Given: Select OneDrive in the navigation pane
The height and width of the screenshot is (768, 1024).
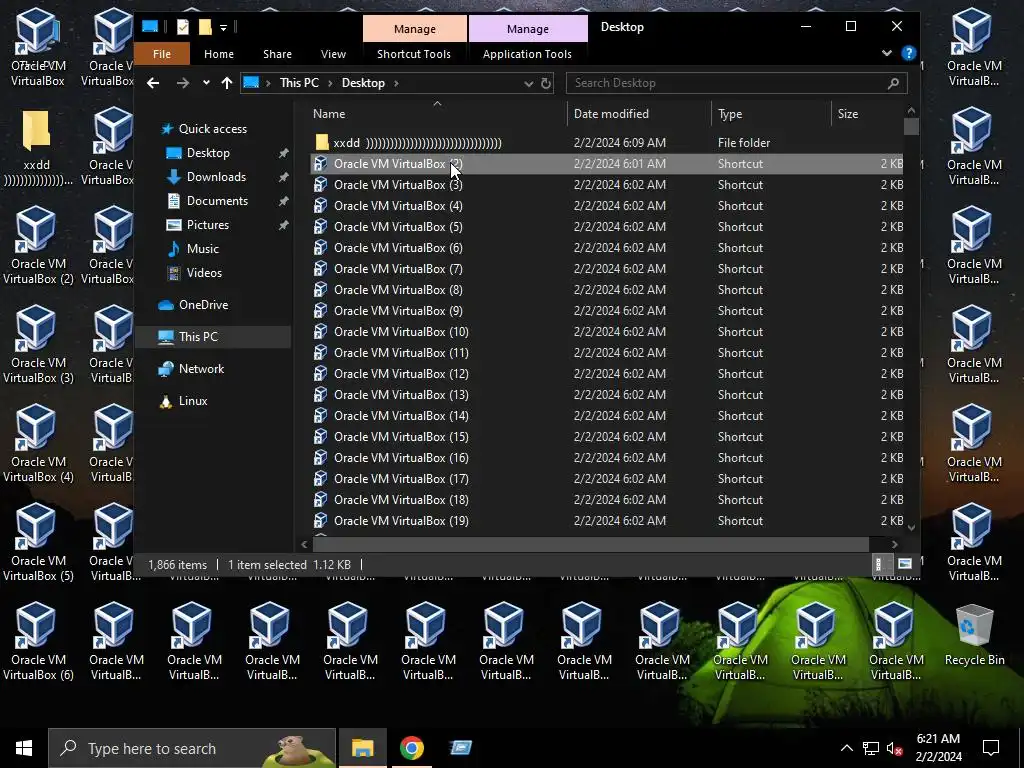Looking at the screenshot, I should (203, 305).
